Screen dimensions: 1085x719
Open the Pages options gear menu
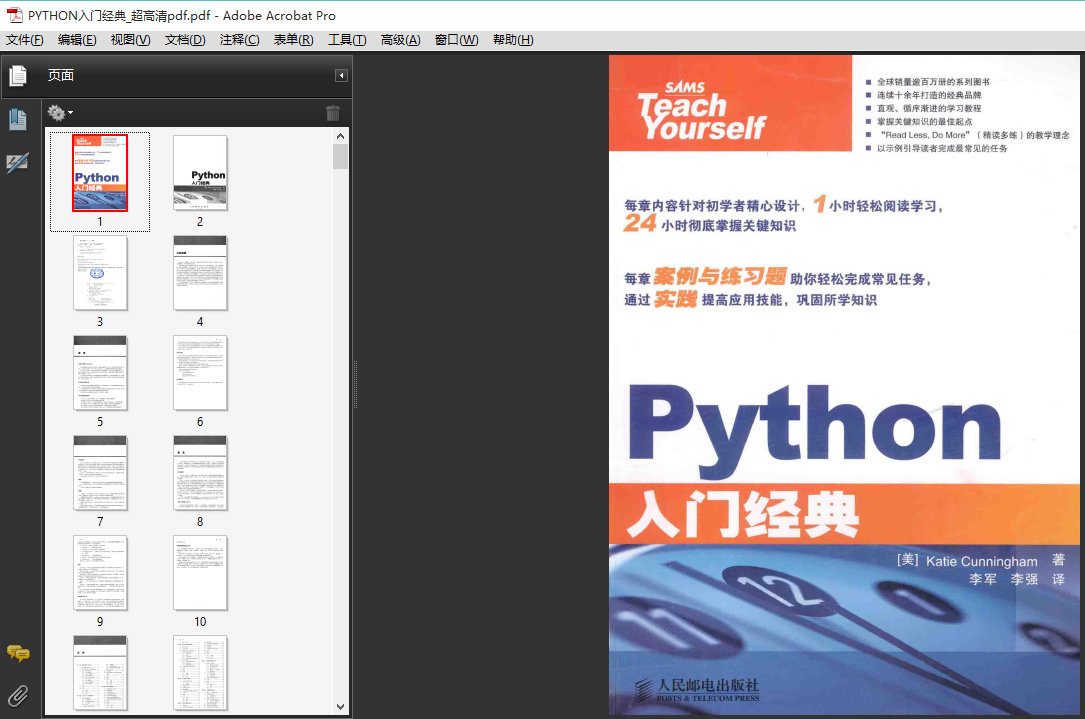click(x=60, y=112)
